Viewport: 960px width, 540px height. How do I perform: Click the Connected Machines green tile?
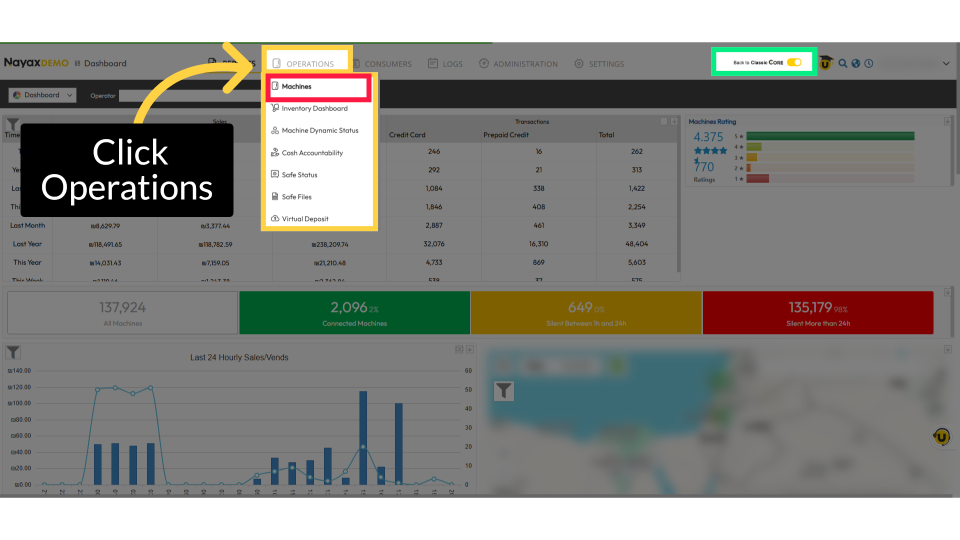[354, 313]
